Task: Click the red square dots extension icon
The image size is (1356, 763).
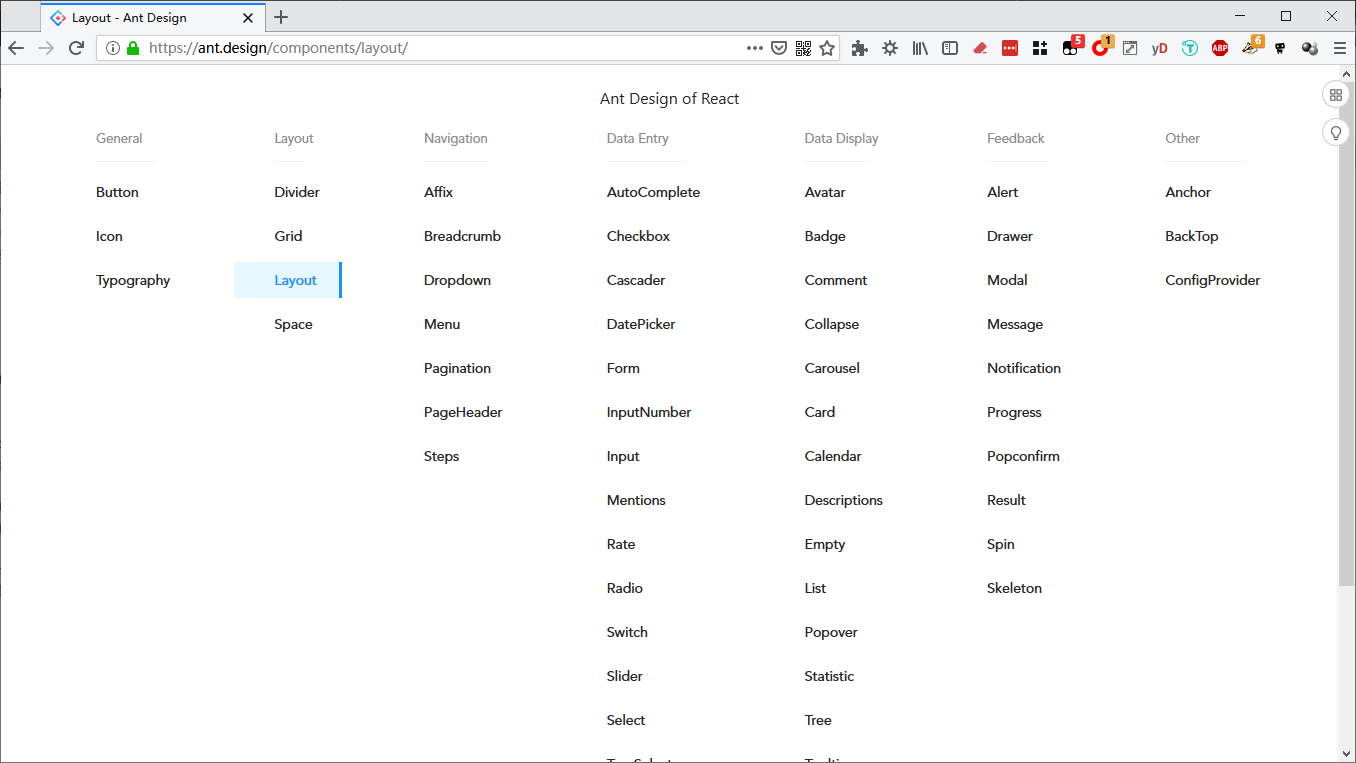Action: [1010, 48]
